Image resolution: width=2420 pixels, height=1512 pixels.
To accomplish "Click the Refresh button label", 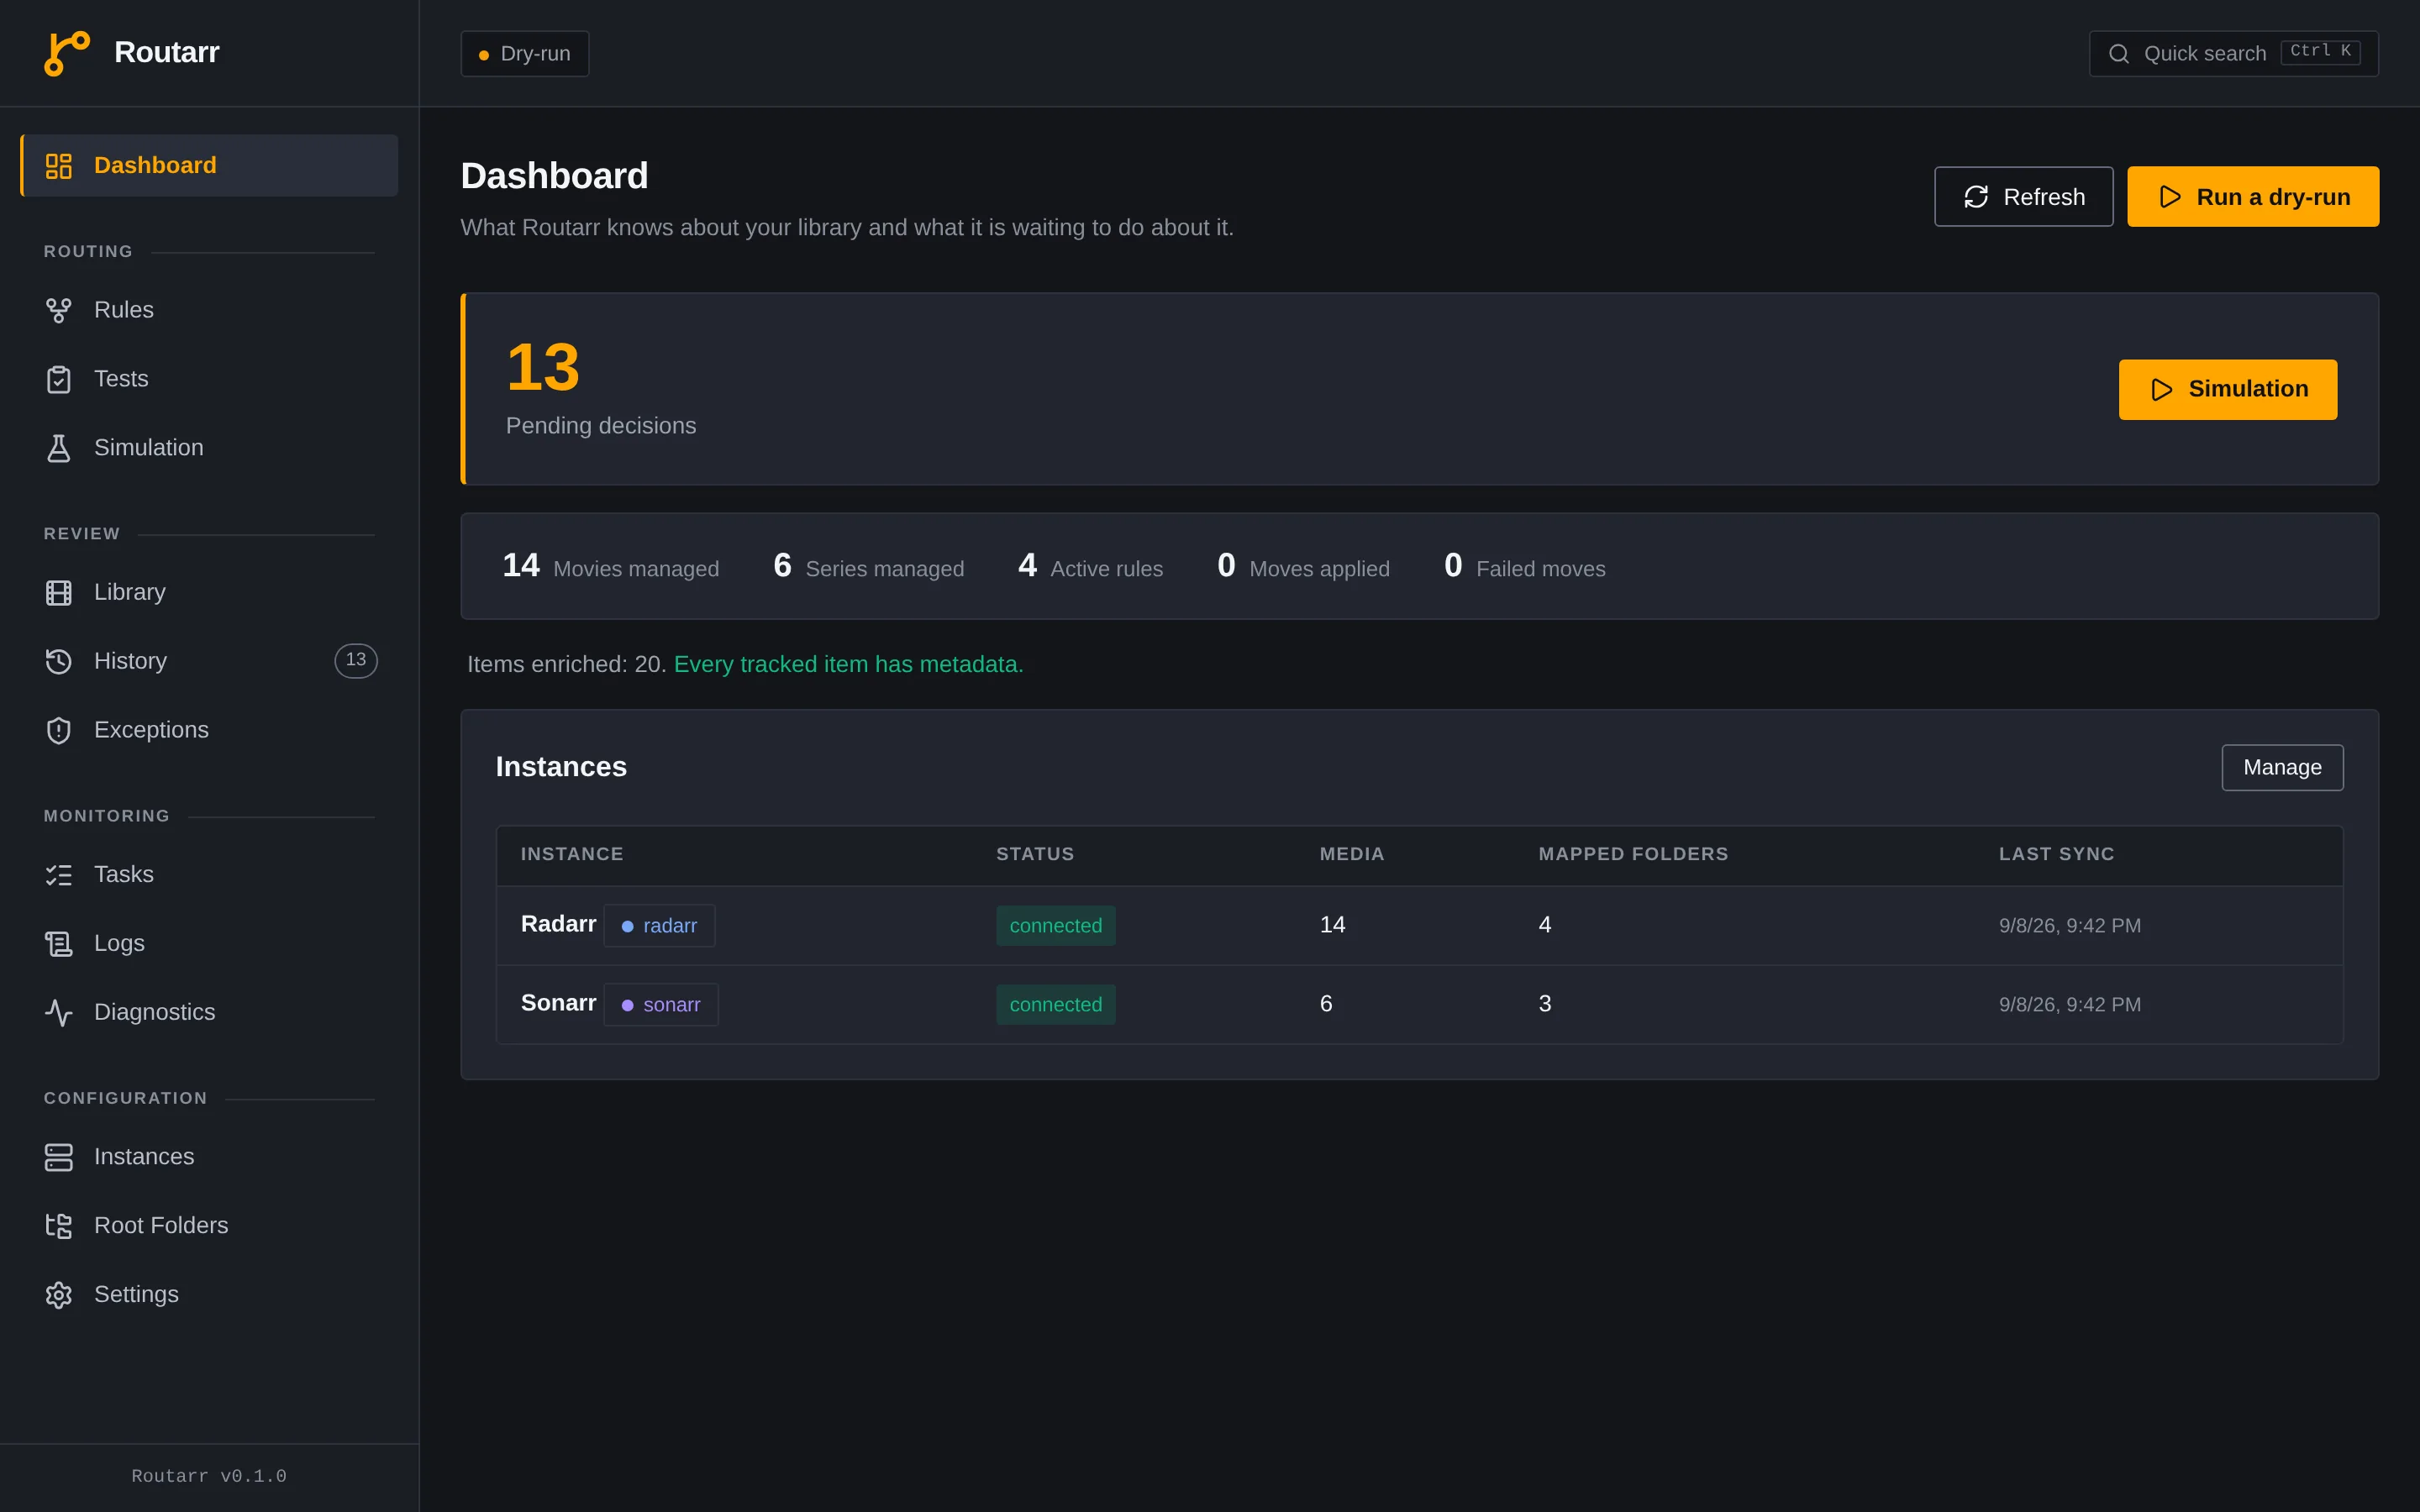I will 2044,197.
